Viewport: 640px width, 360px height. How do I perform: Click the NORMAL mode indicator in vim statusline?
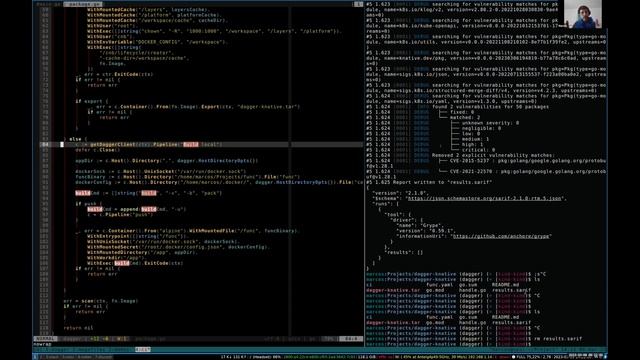coord(45,339)
